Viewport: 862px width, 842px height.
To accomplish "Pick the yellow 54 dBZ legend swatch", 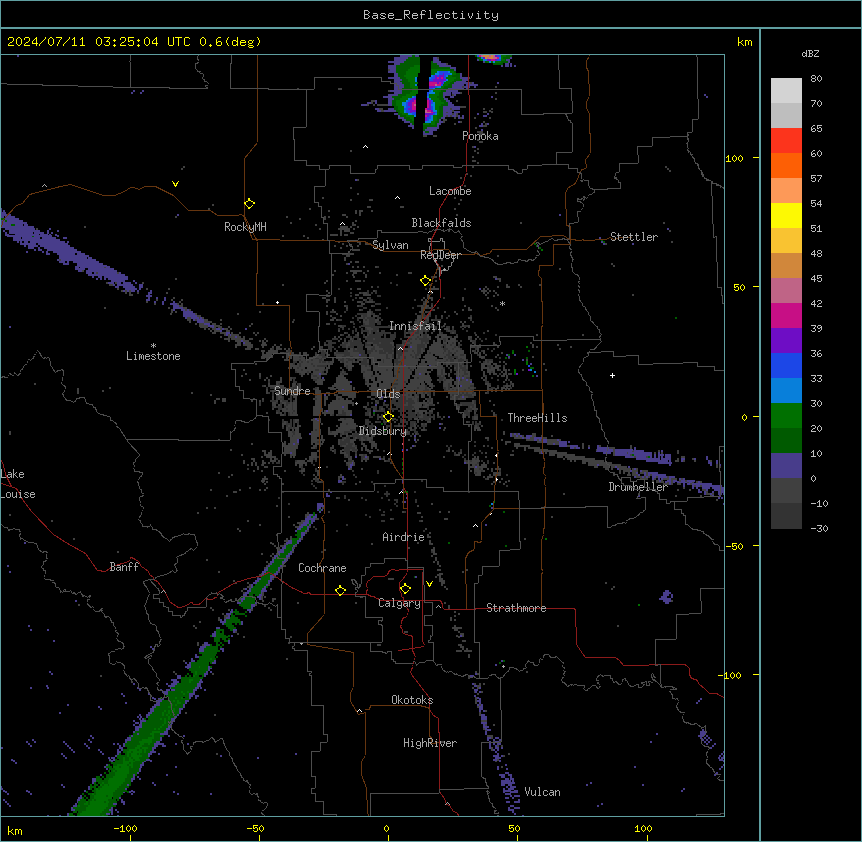I will pyautogui.click(x=786, y=215).
